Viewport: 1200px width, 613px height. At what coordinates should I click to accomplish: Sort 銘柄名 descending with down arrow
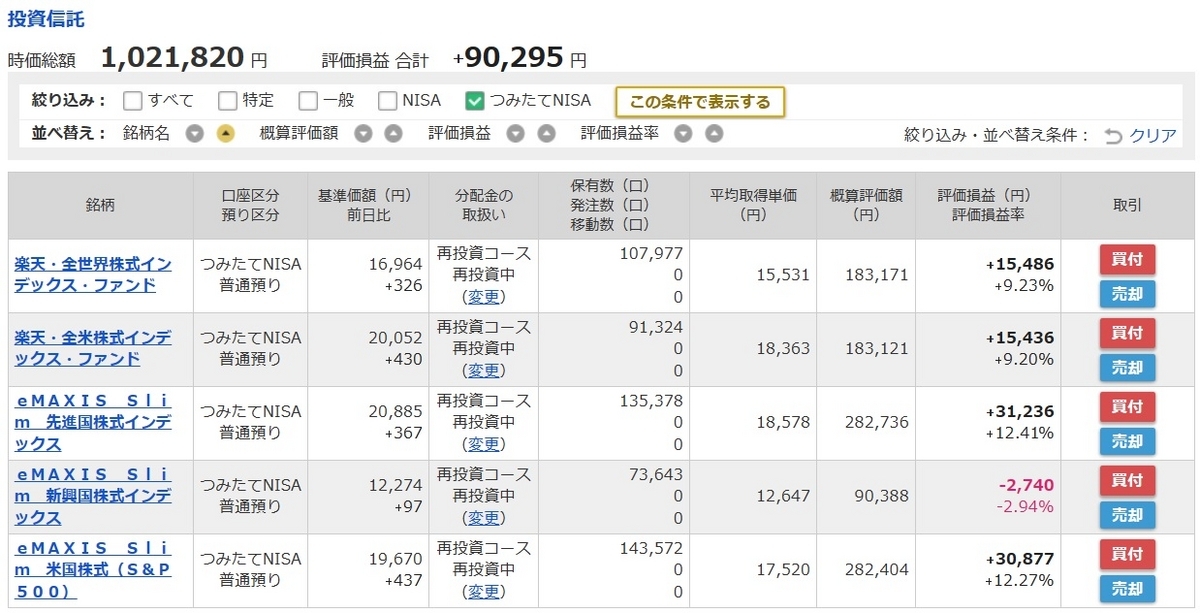(x=195, y=133)
